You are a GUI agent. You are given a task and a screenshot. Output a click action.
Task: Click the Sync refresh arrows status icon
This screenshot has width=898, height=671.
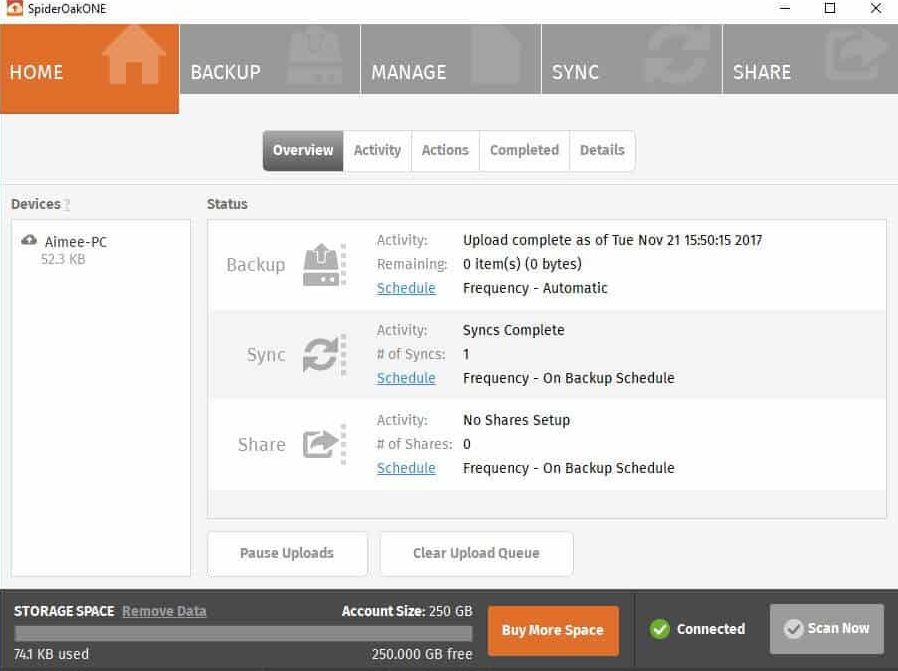(x=320, y=353)
